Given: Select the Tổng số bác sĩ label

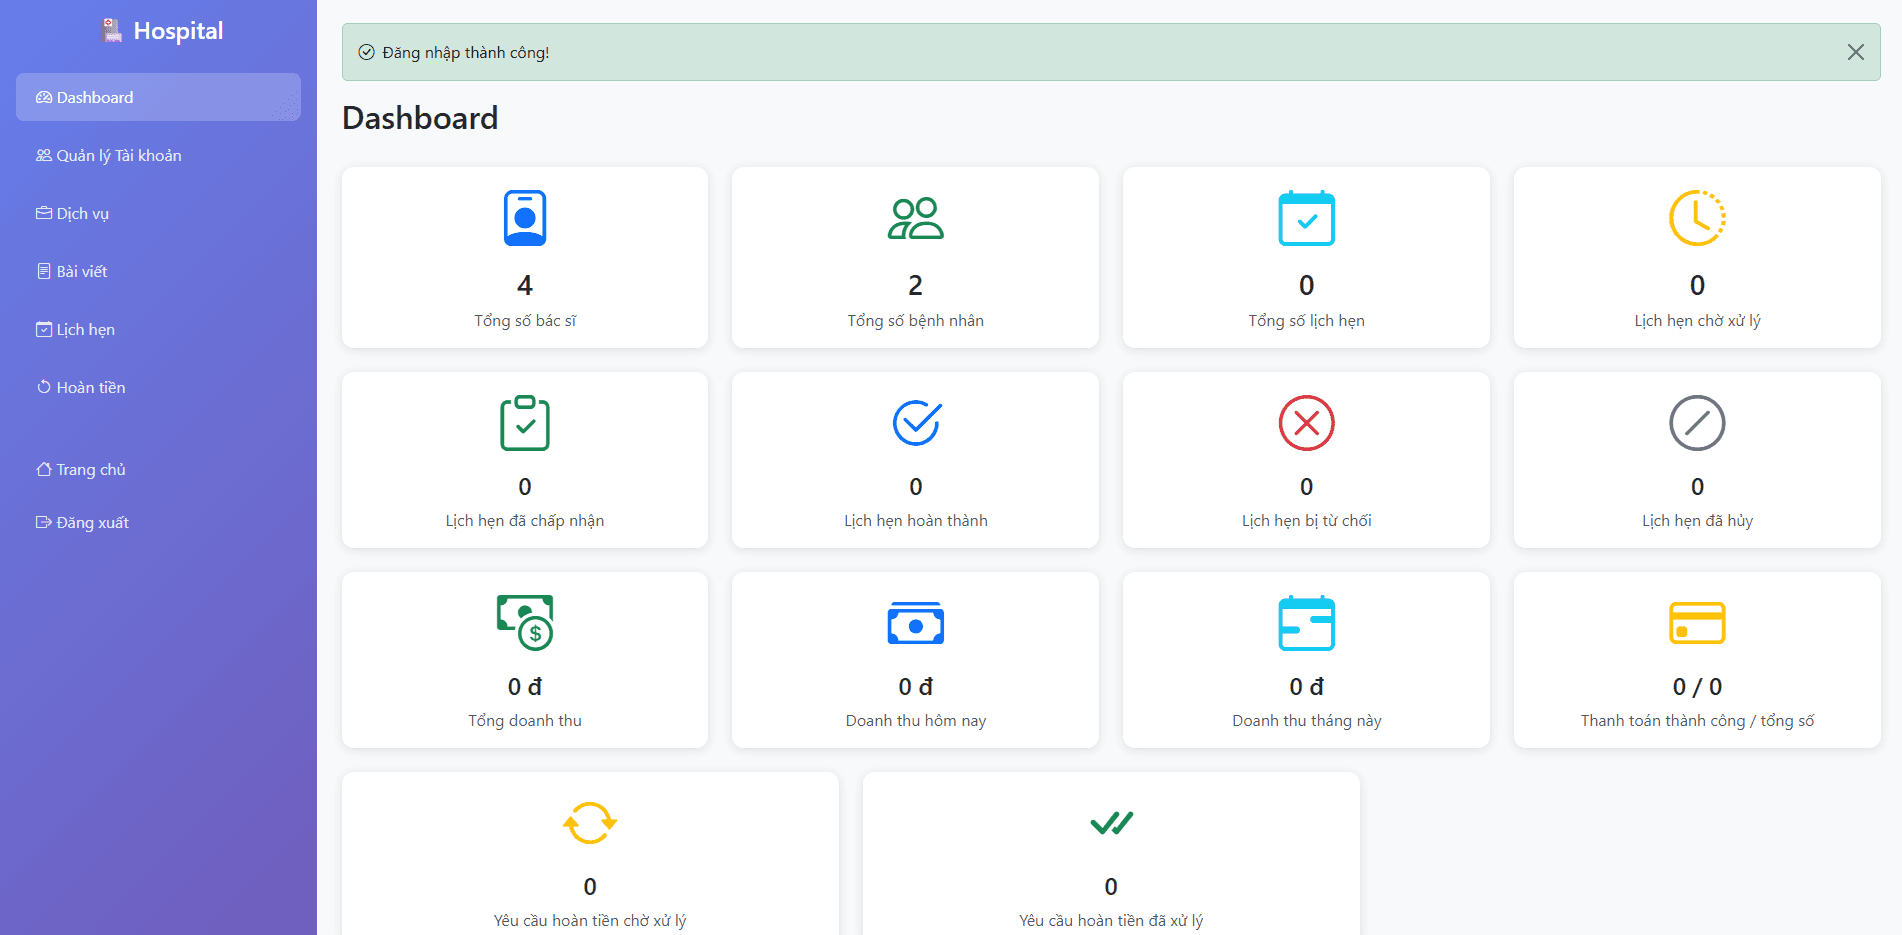Looking at the screenshot, I should (525, 320).
